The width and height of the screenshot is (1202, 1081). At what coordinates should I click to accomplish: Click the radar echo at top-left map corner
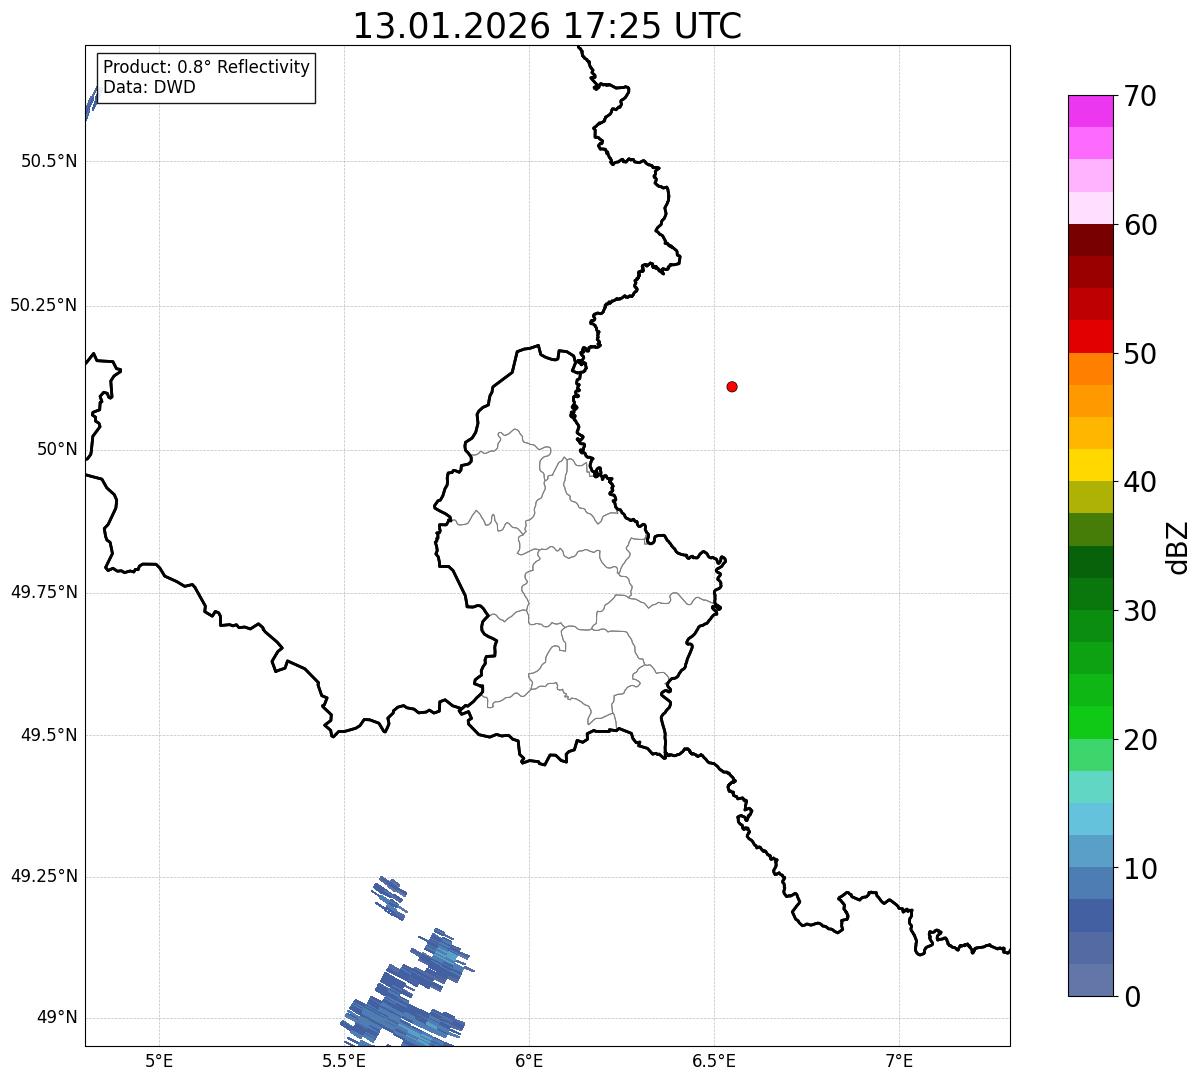pos(90,103)
